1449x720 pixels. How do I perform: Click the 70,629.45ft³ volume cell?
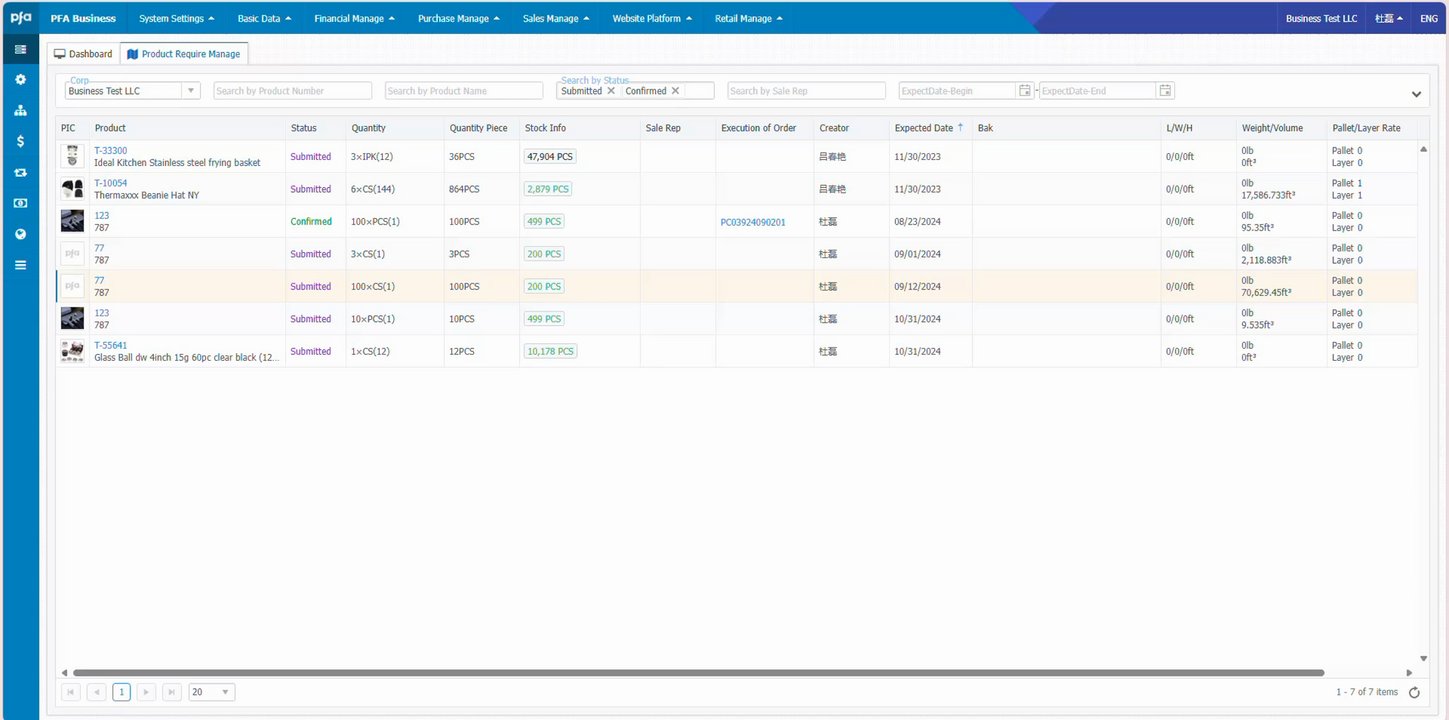1266,293
